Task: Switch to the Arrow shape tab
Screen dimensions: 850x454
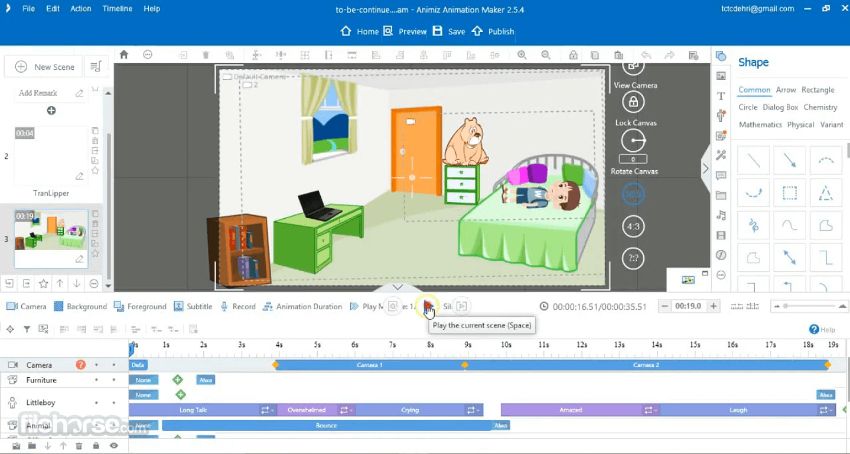Action: [x=786, y=90]
